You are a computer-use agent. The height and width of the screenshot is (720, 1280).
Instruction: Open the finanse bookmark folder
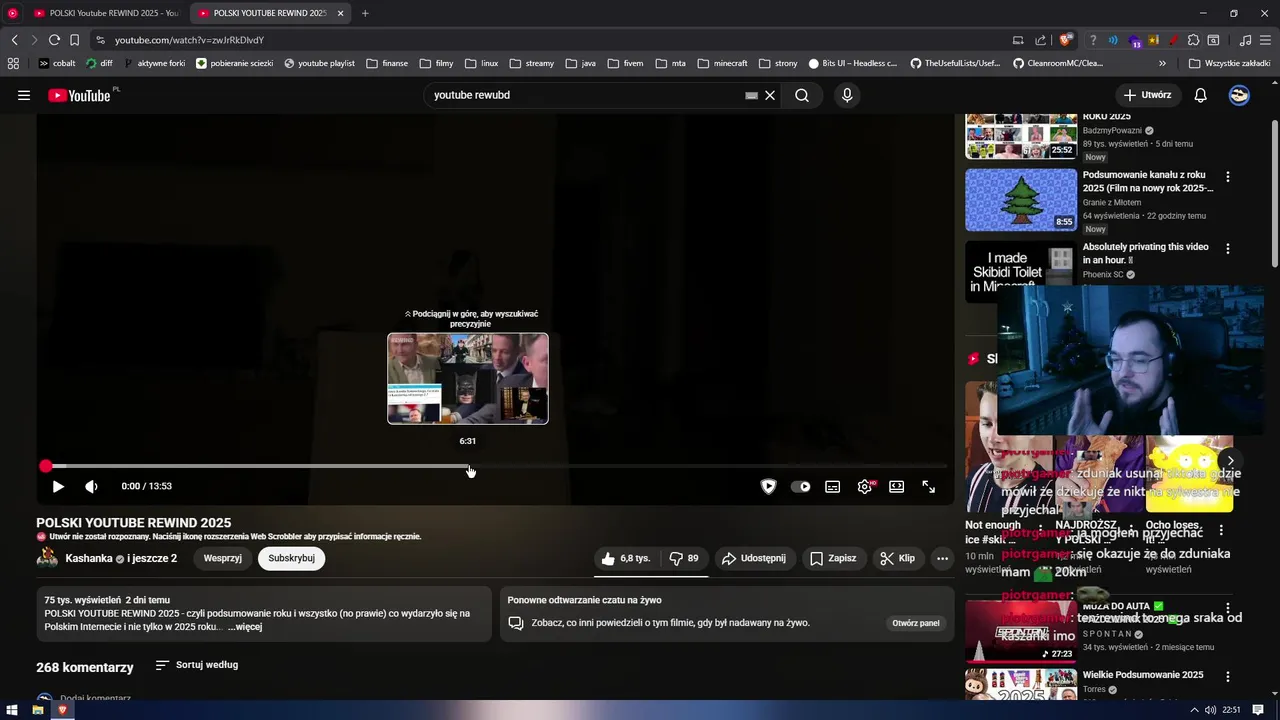[387, 63]
